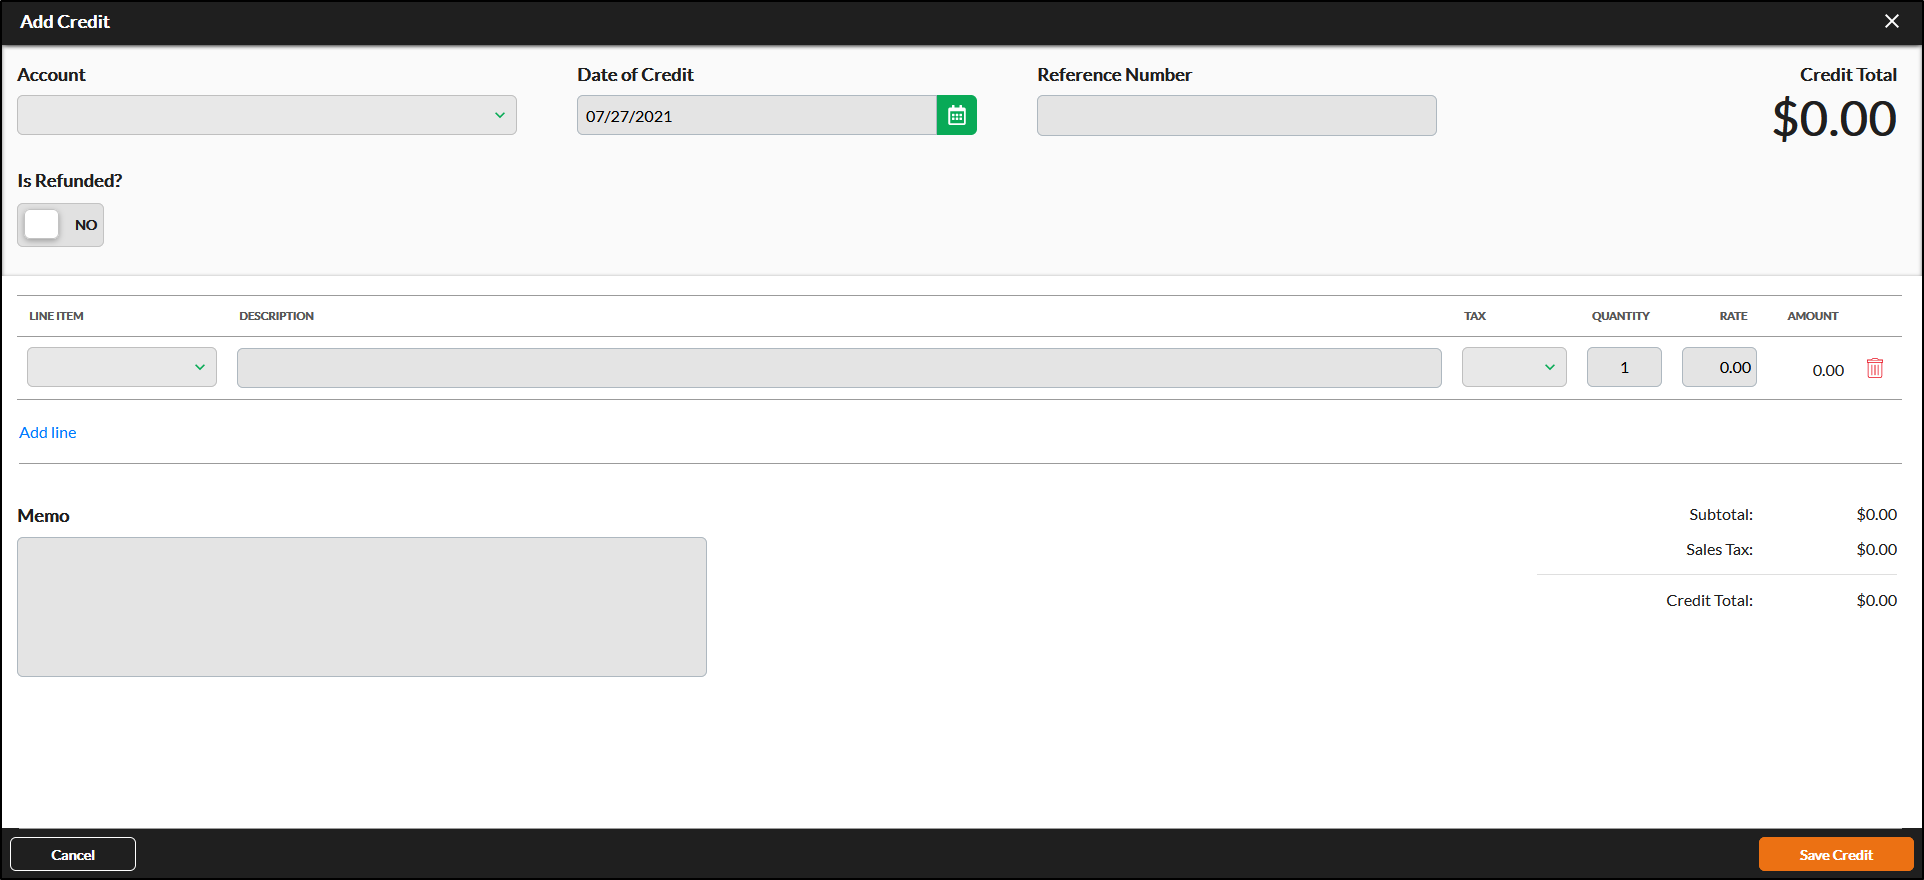Image resolution: width=1924 pixels, height=880 pixels.
Task: Click the line item amount 0.00
Action: tap(1828, 370)
